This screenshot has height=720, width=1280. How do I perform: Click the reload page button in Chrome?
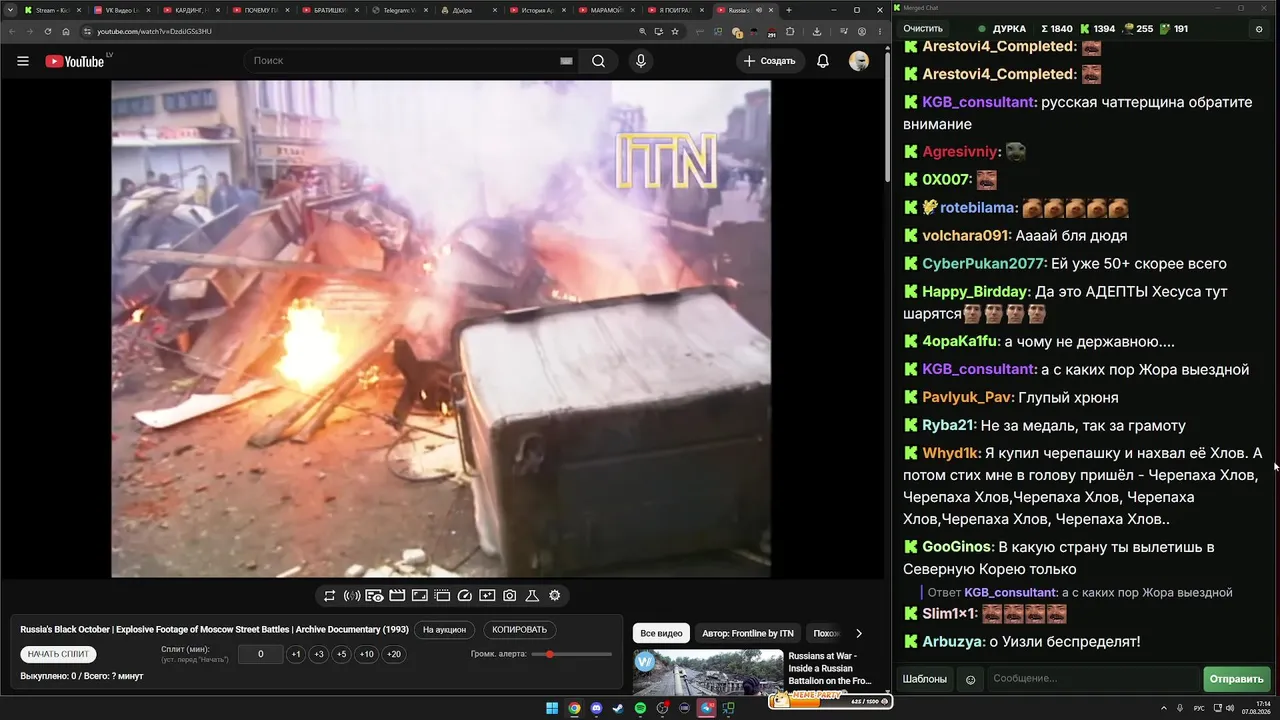pyautogui.click(x=47, y=31)
